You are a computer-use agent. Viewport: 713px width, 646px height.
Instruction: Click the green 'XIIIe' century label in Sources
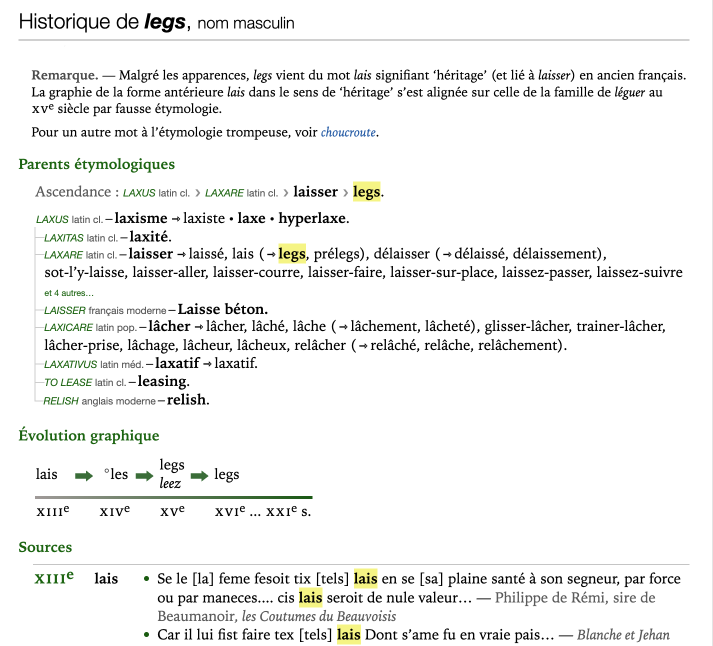coord(54,578)
